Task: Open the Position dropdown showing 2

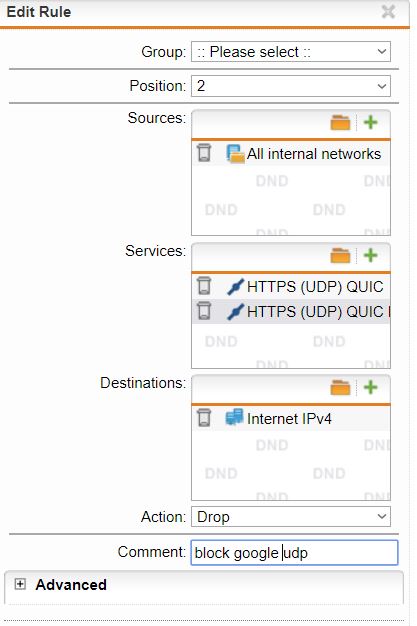Action: pyautogui.click(x=291, y=86)
